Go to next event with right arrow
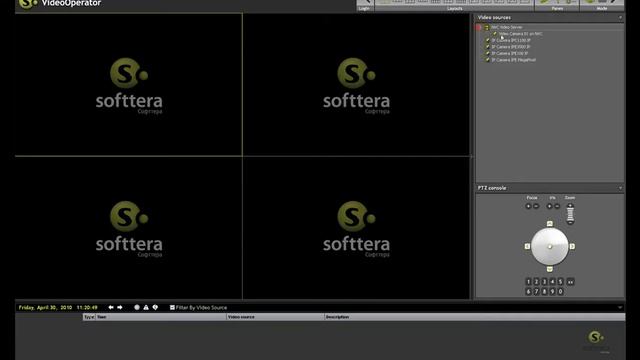Image resolution: width=640 pixels, height=360 pixels. tap(120, 307)
